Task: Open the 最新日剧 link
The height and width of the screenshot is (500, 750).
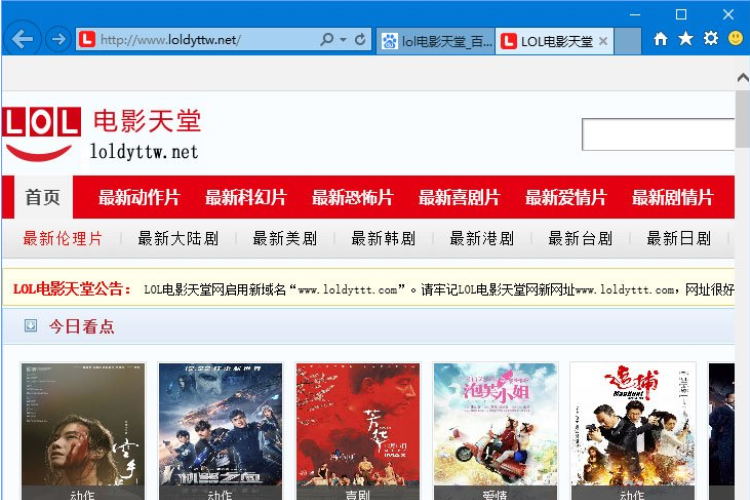Action: pyautogui.click(x=679, y=238)
